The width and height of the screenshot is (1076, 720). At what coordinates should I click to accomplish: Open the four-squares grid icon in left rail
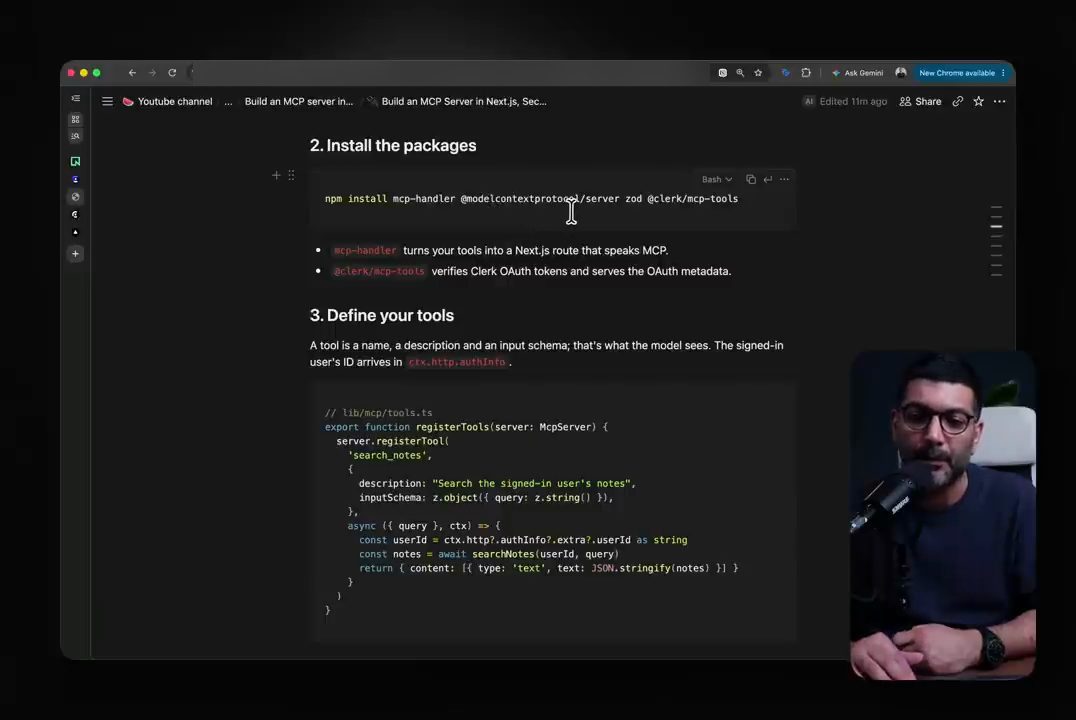75,119
